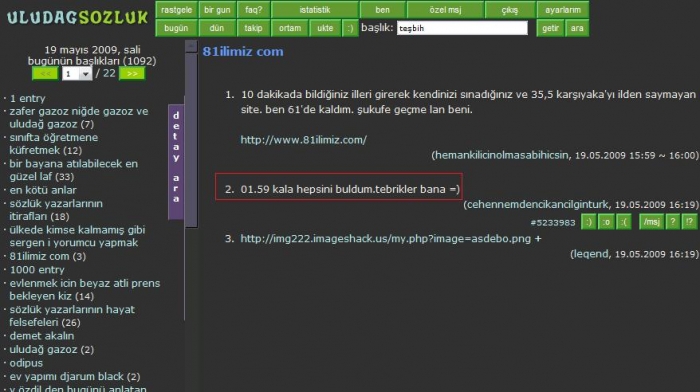Click the 'ara' search button

point(577,28)
